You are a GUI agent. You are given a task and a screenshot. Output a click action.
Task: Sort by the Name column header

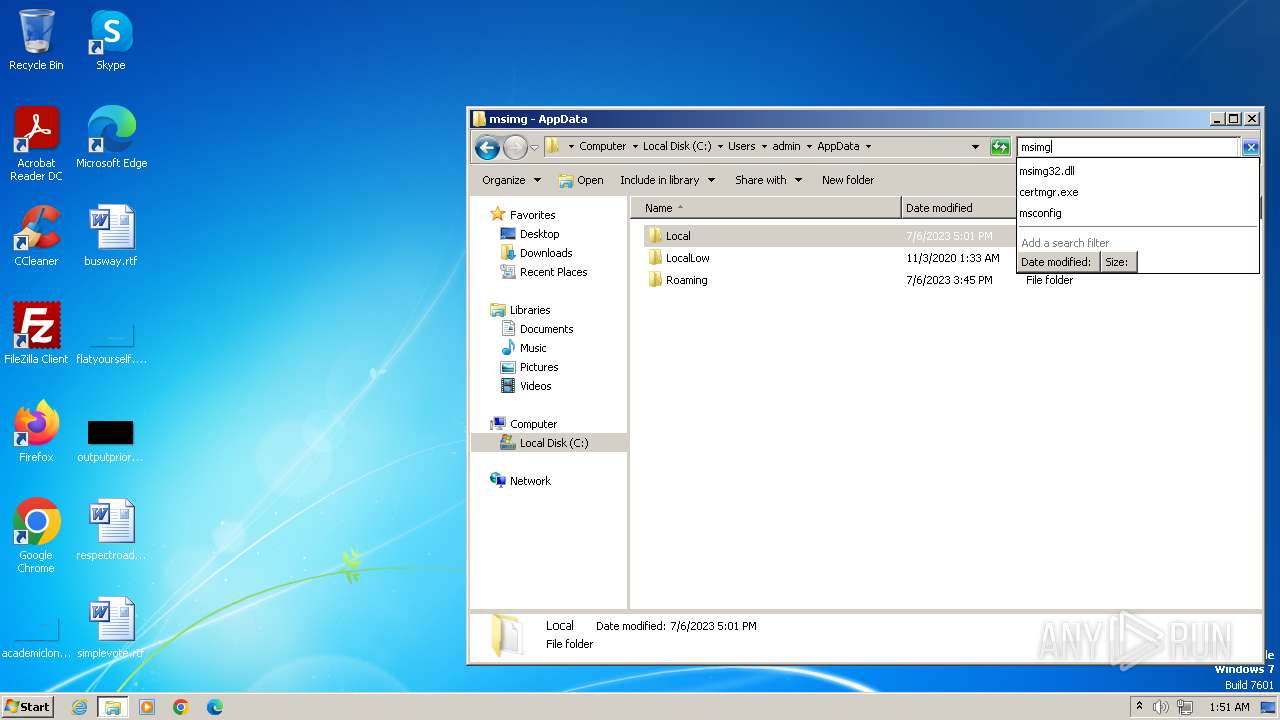pos(766,208)
